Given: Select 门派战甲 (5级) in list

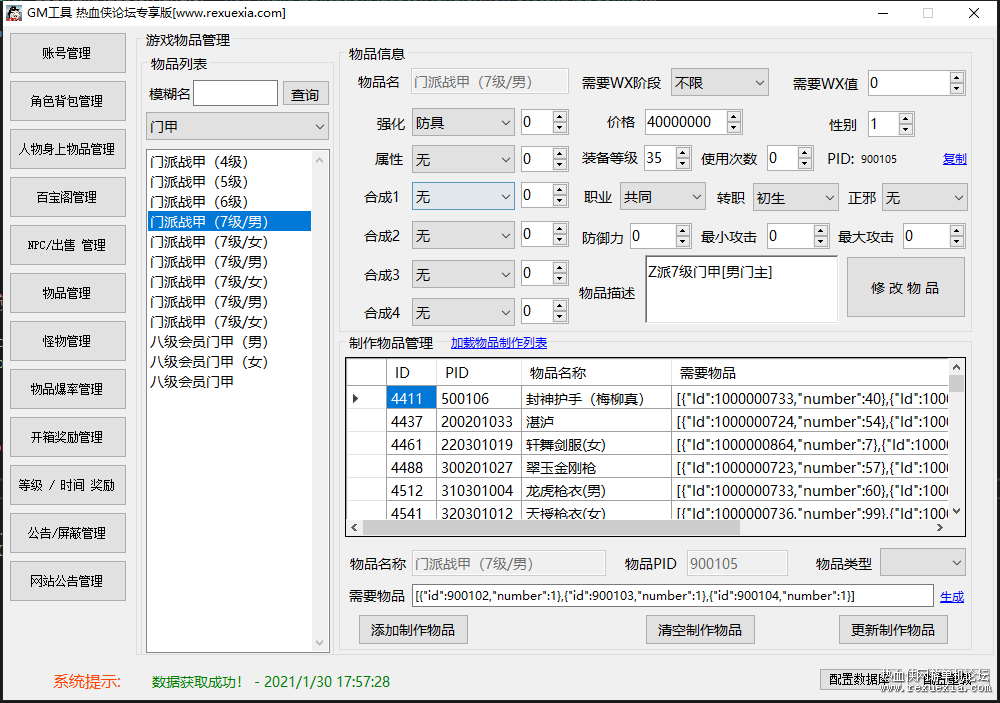Looking at the screenshot, I should (x=230, y=182).
